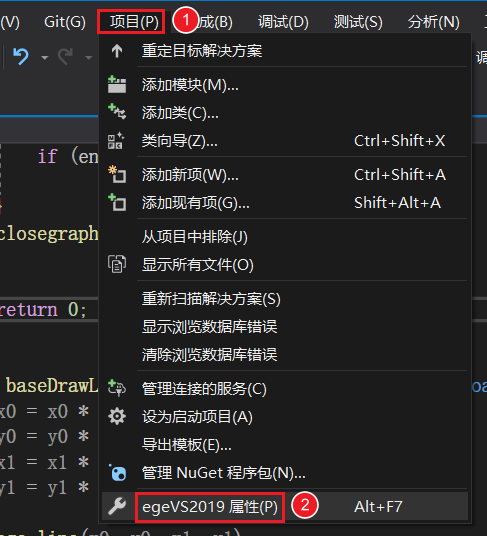Click 'return 0;' line in code editor

(x=43, y=310)
